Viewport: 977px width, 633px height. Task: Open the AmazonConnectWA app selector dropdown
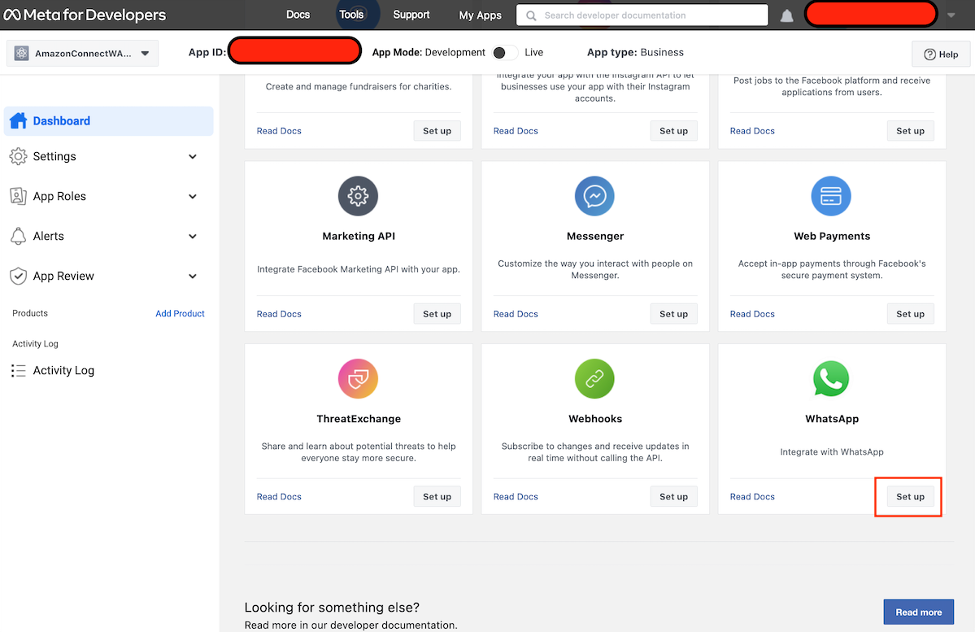tap(82, 53)
